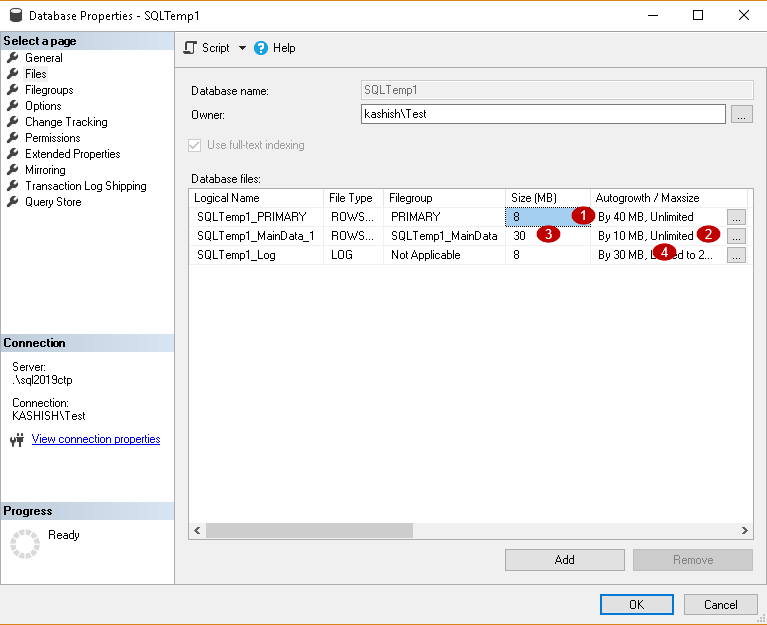Click the database icon in title bar
The width and height of the screenshot is (767, 625).
pos(16,16)
